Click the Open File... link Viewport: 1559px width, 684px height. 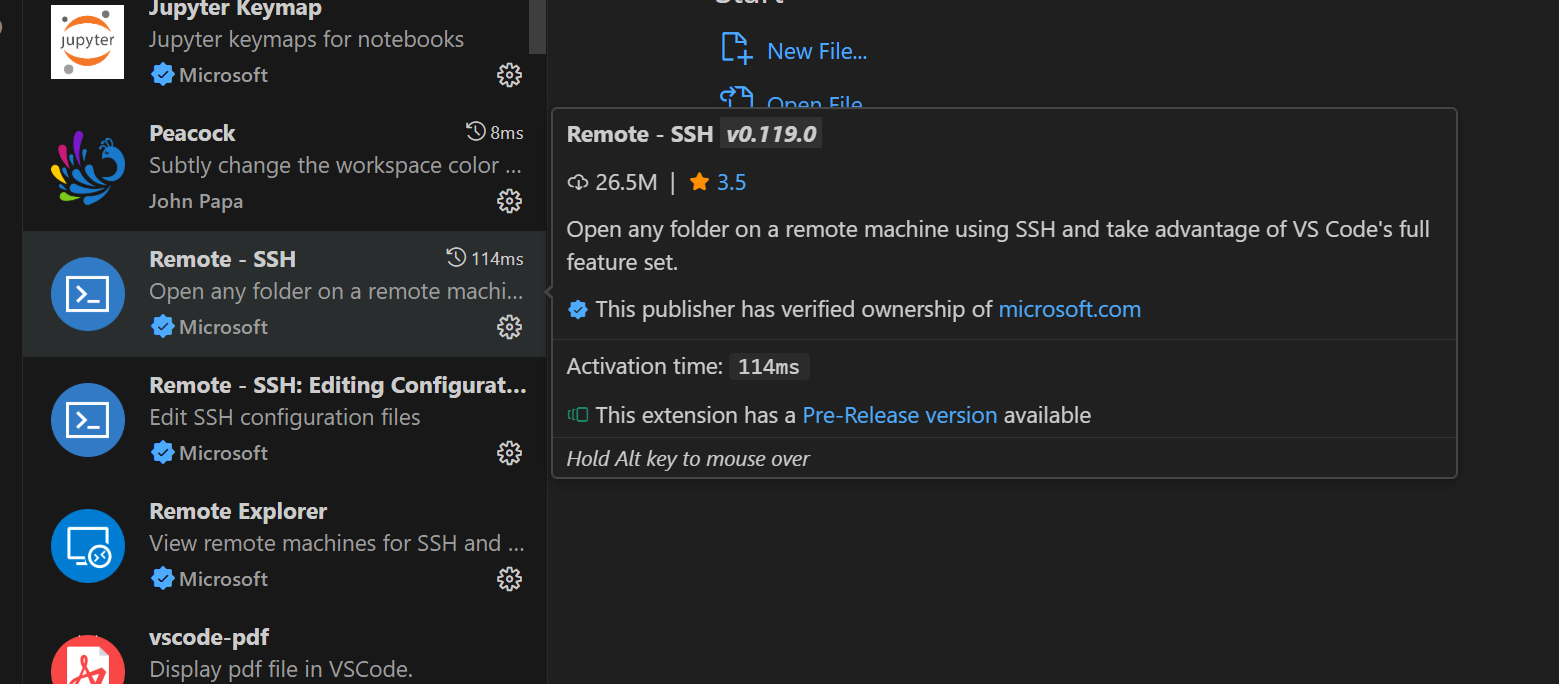(815, 102)
